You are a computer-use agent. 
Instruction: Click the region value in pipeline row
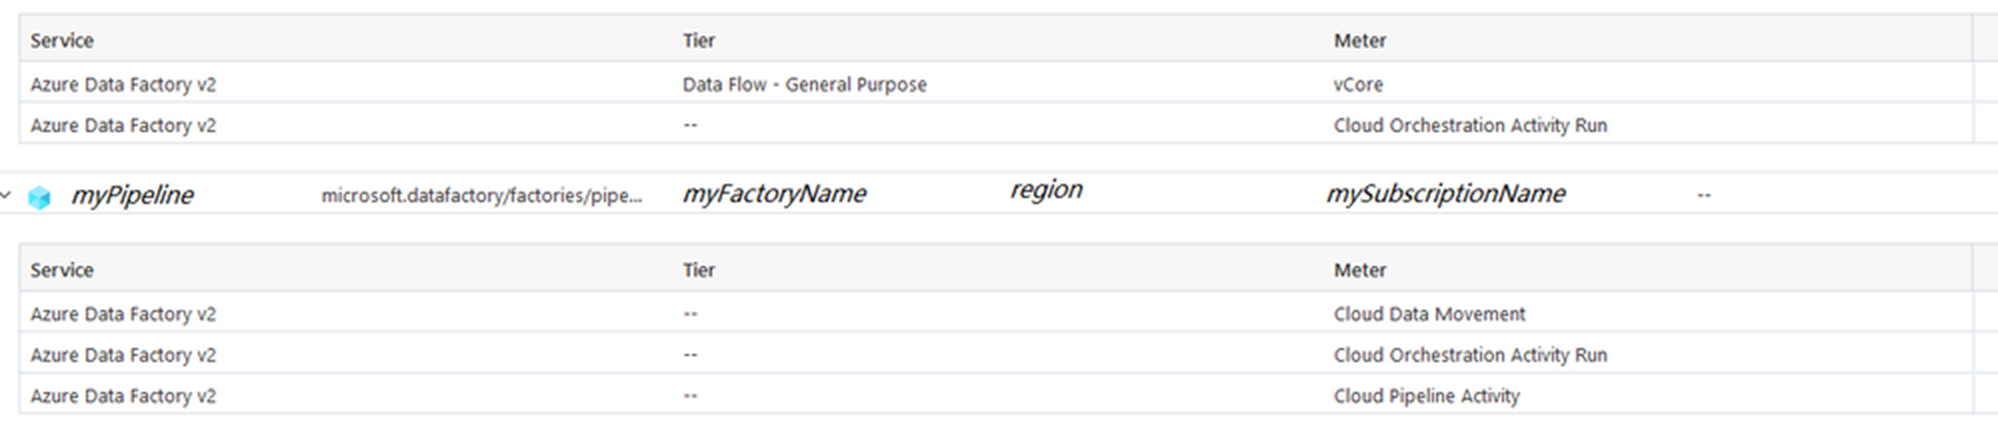(x=1046, y=190)
